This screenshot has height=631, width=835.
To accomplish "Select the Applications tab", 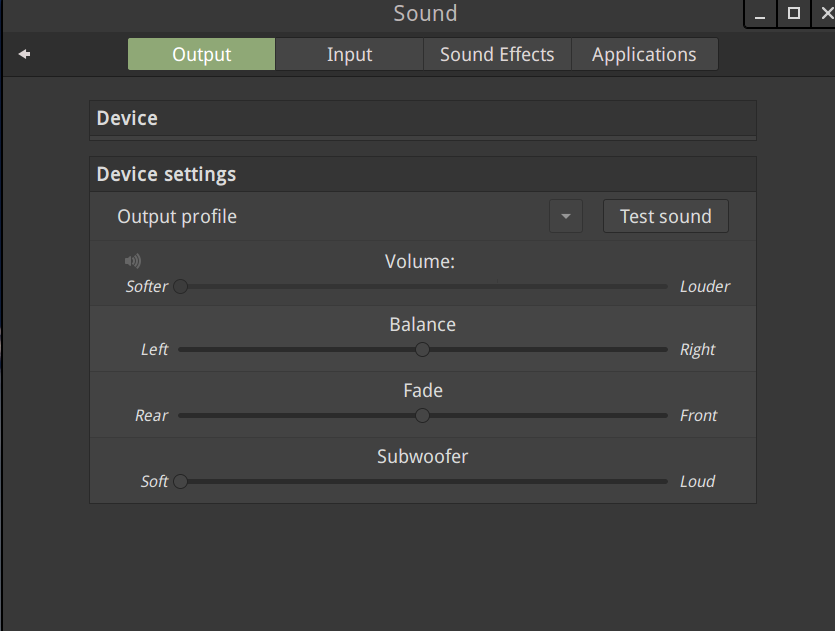I will pyautogui.click(x=644, y=54).
